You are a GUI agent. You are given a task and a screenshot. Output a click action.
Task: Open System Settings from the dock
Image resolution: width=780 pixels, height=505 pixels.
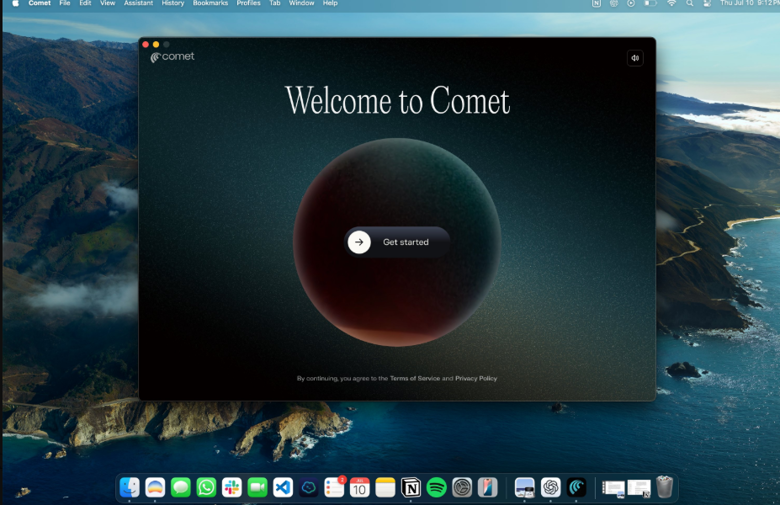462,488
